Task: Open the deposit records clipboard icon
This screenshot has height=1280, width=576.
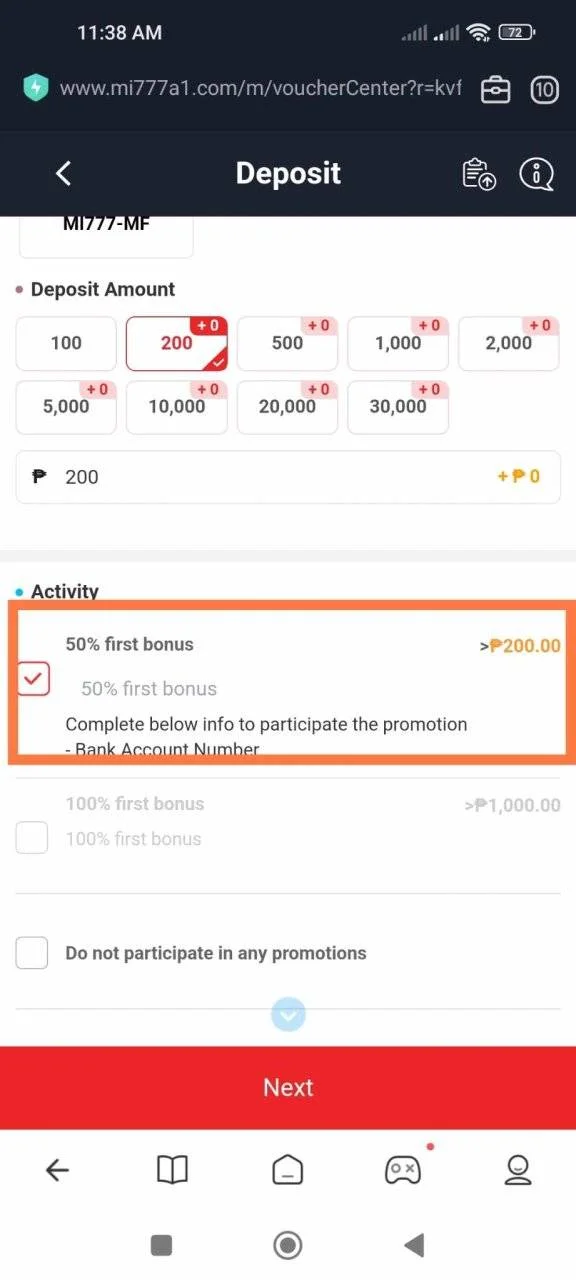Action: coord(479,173)
